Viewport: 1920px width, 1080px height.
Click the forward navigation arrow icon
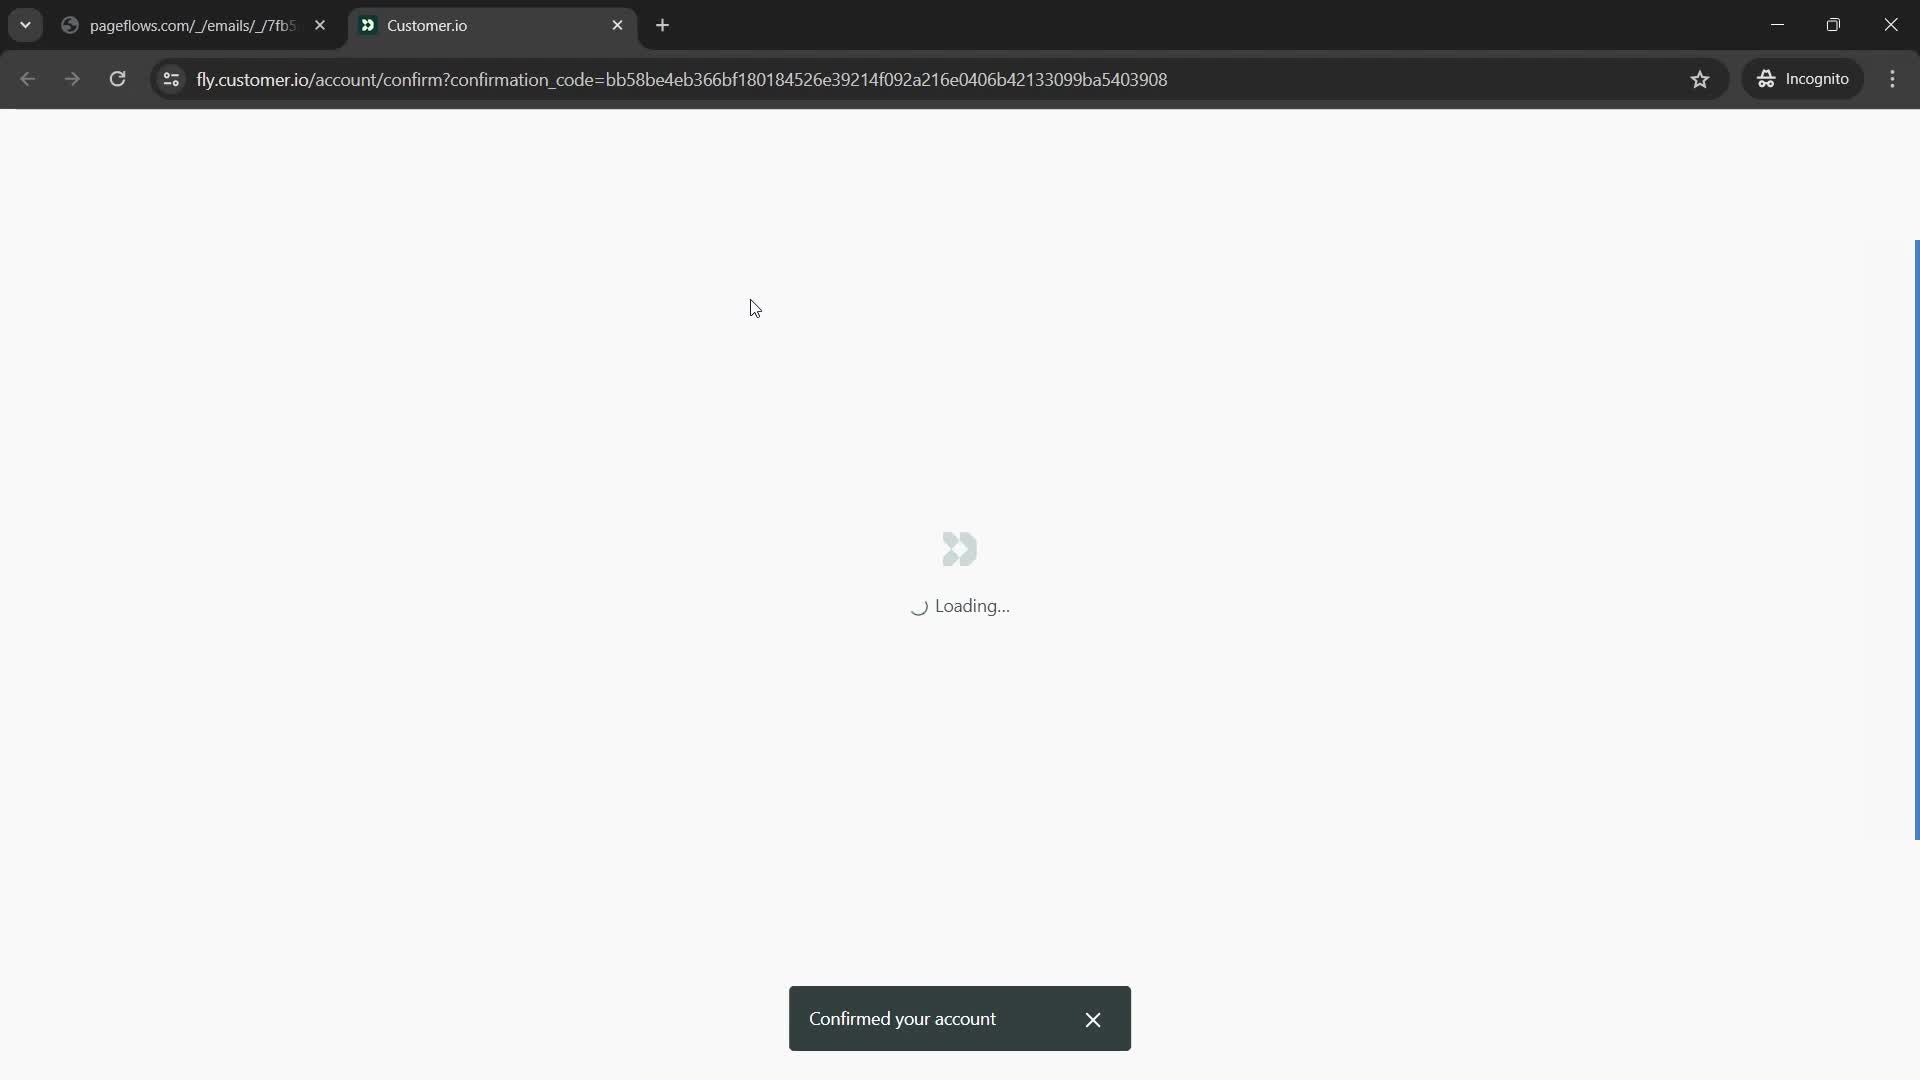coord(73,79)
